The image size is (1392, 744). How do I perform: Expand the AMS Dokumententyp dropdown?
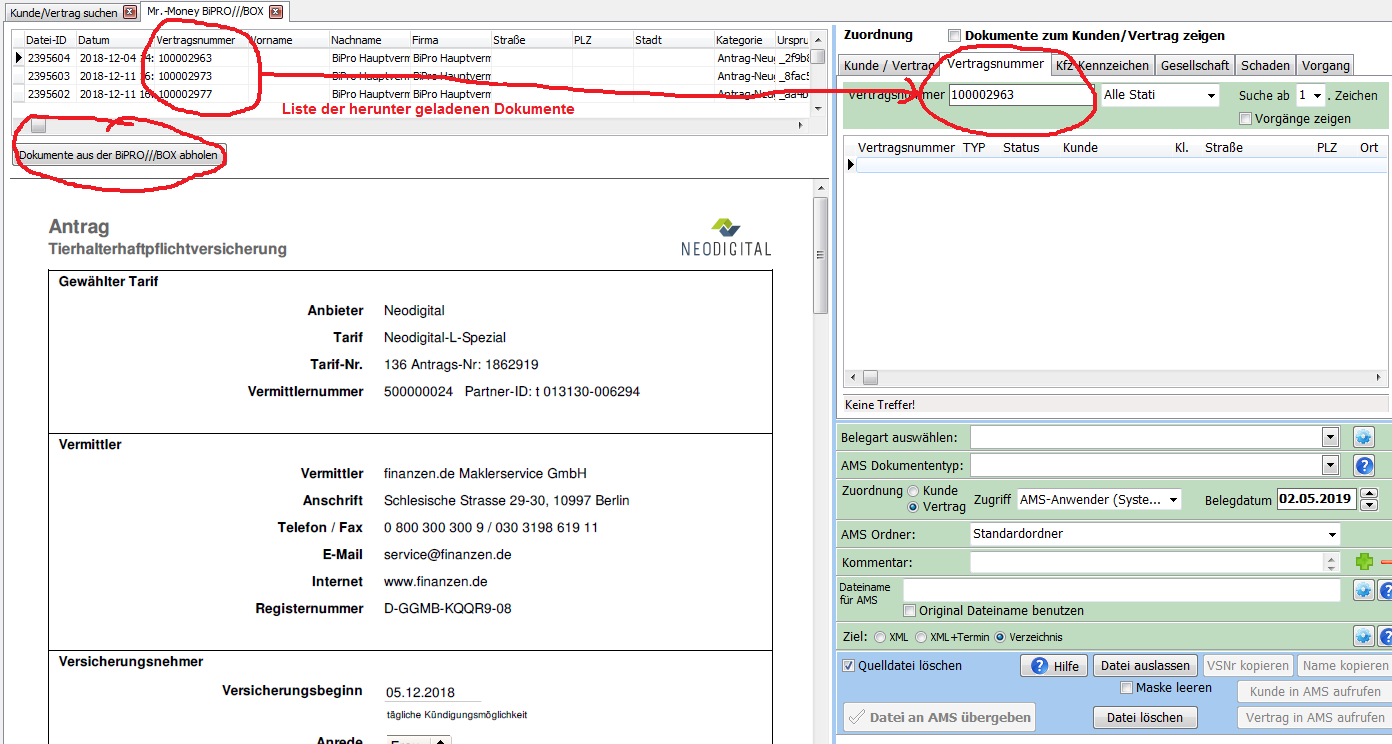tap(1330, 465)
